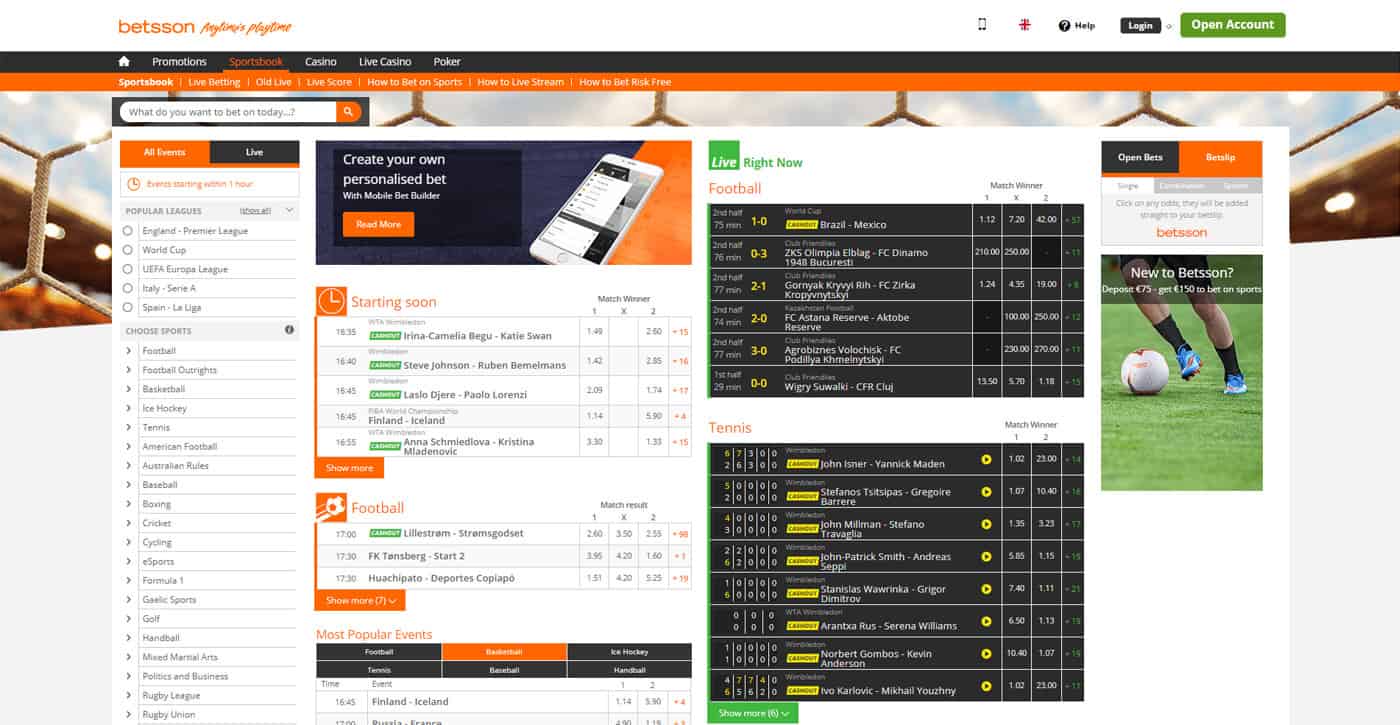1400x725 pixels.
Task: Expand the Basketball sport in sidebar
Action: (x=129, y=389)
